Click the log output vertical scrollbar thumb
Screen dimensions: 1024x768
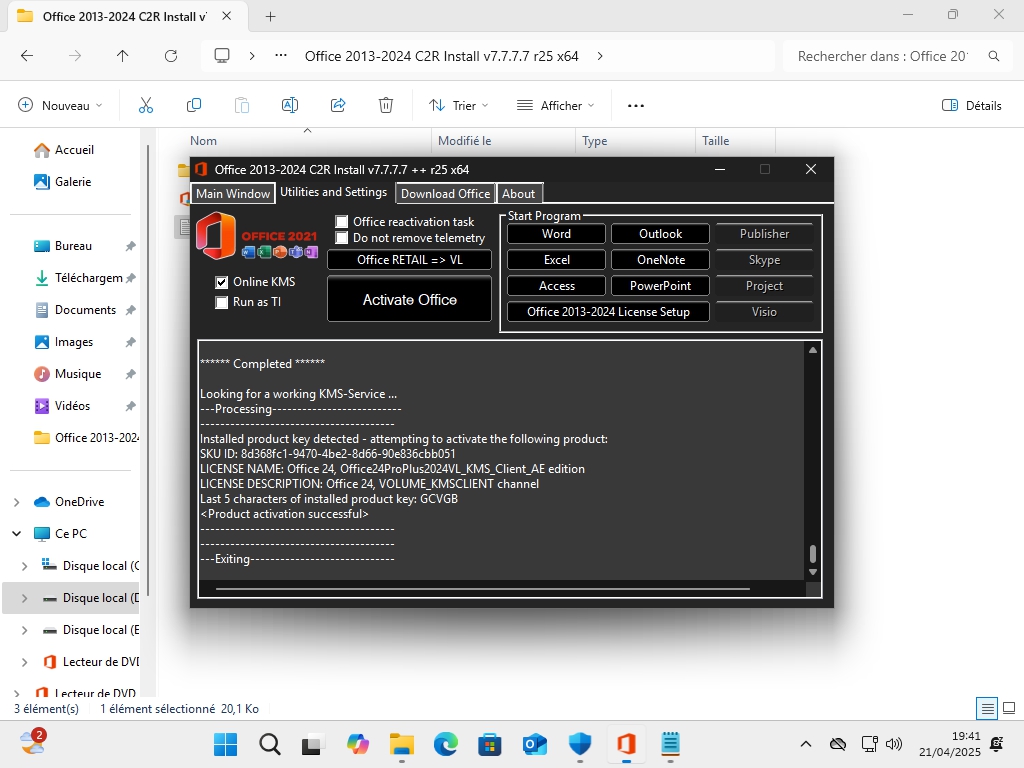coord(813,553)
